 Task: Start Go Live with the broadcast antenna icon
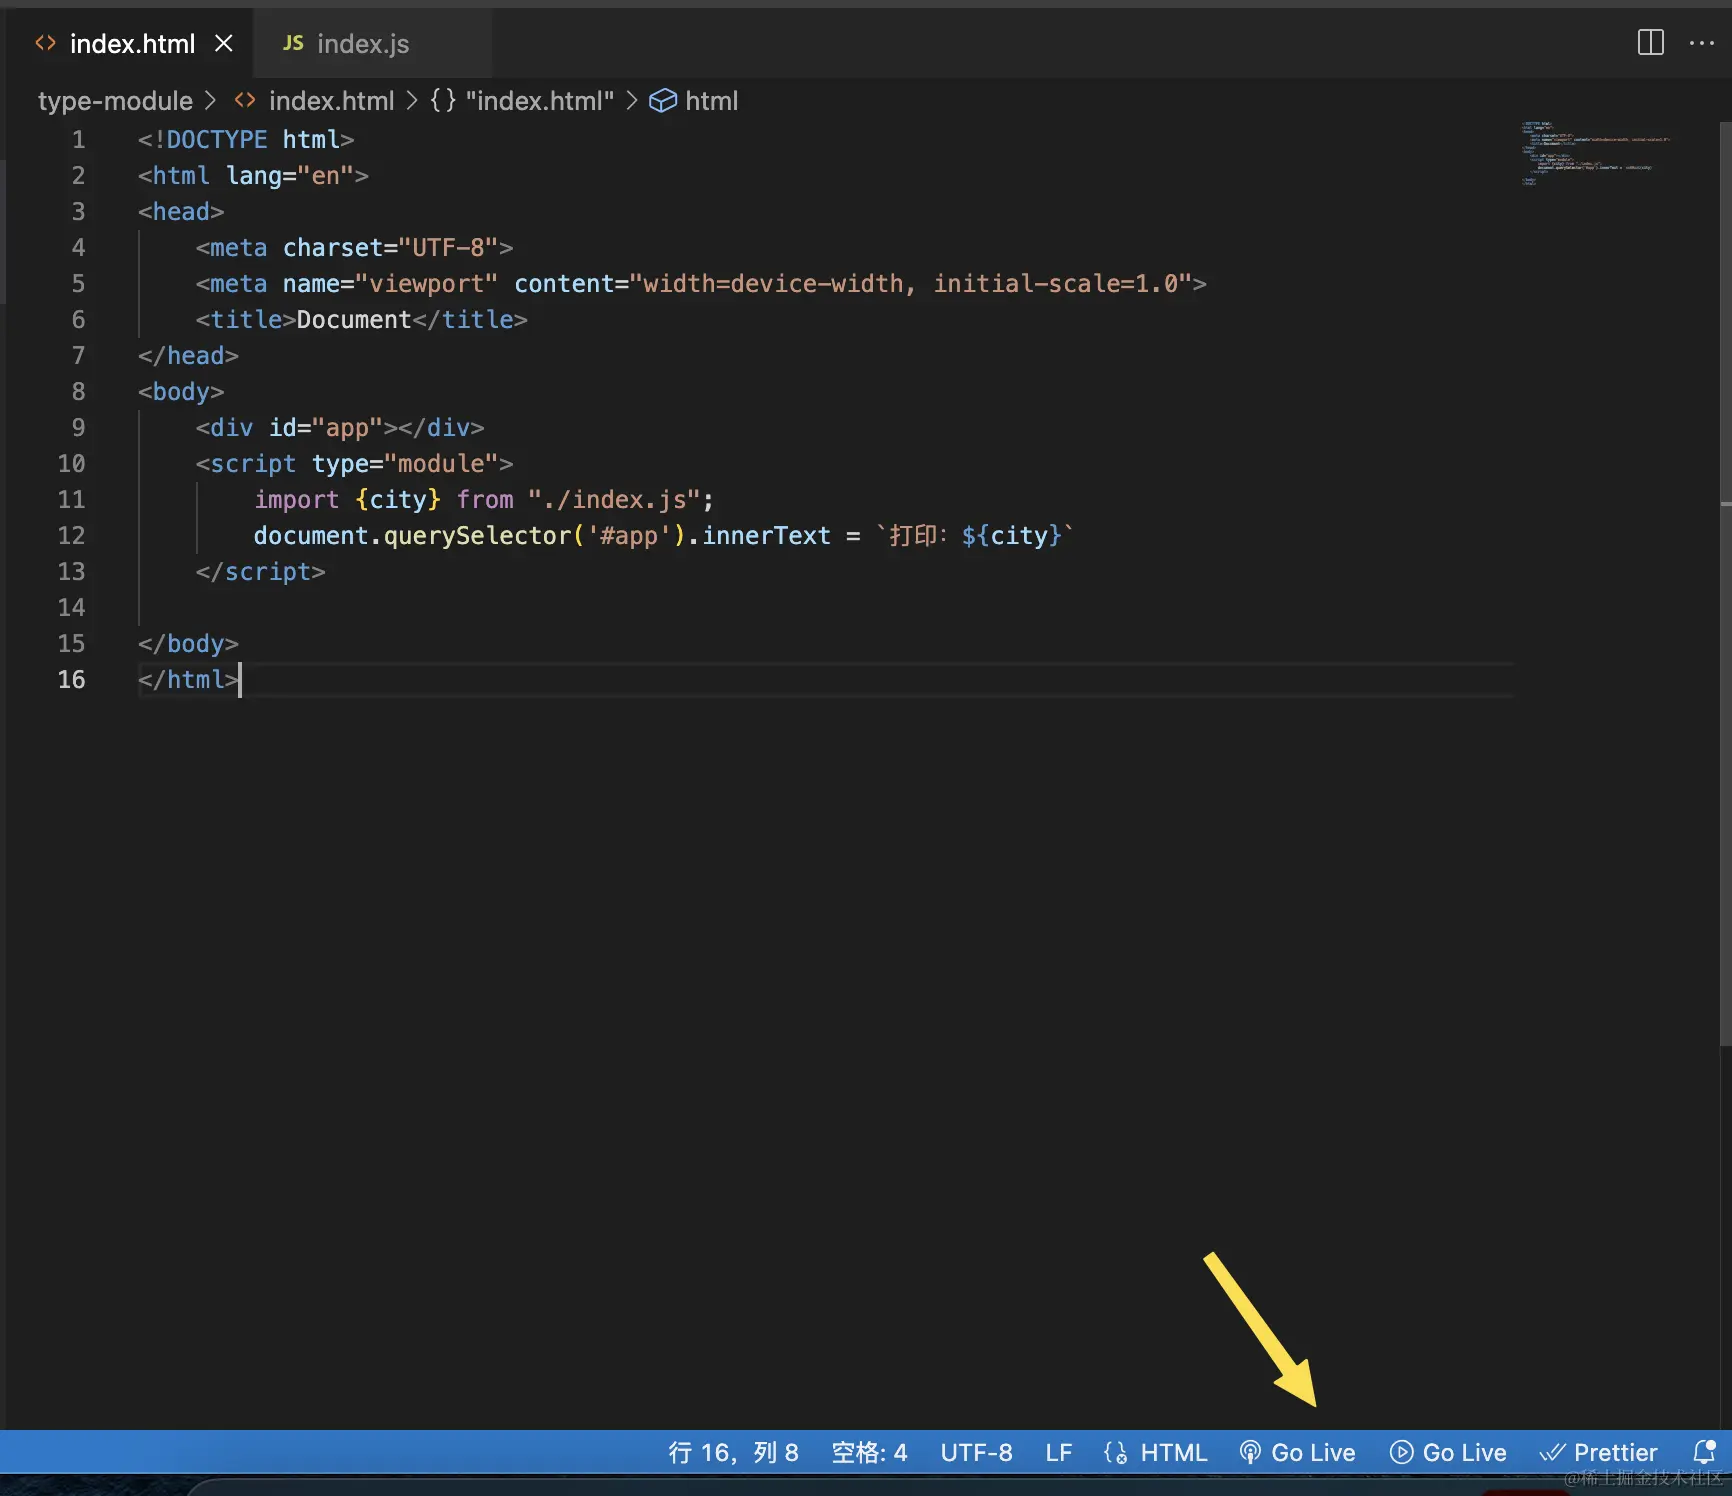1297,1452
